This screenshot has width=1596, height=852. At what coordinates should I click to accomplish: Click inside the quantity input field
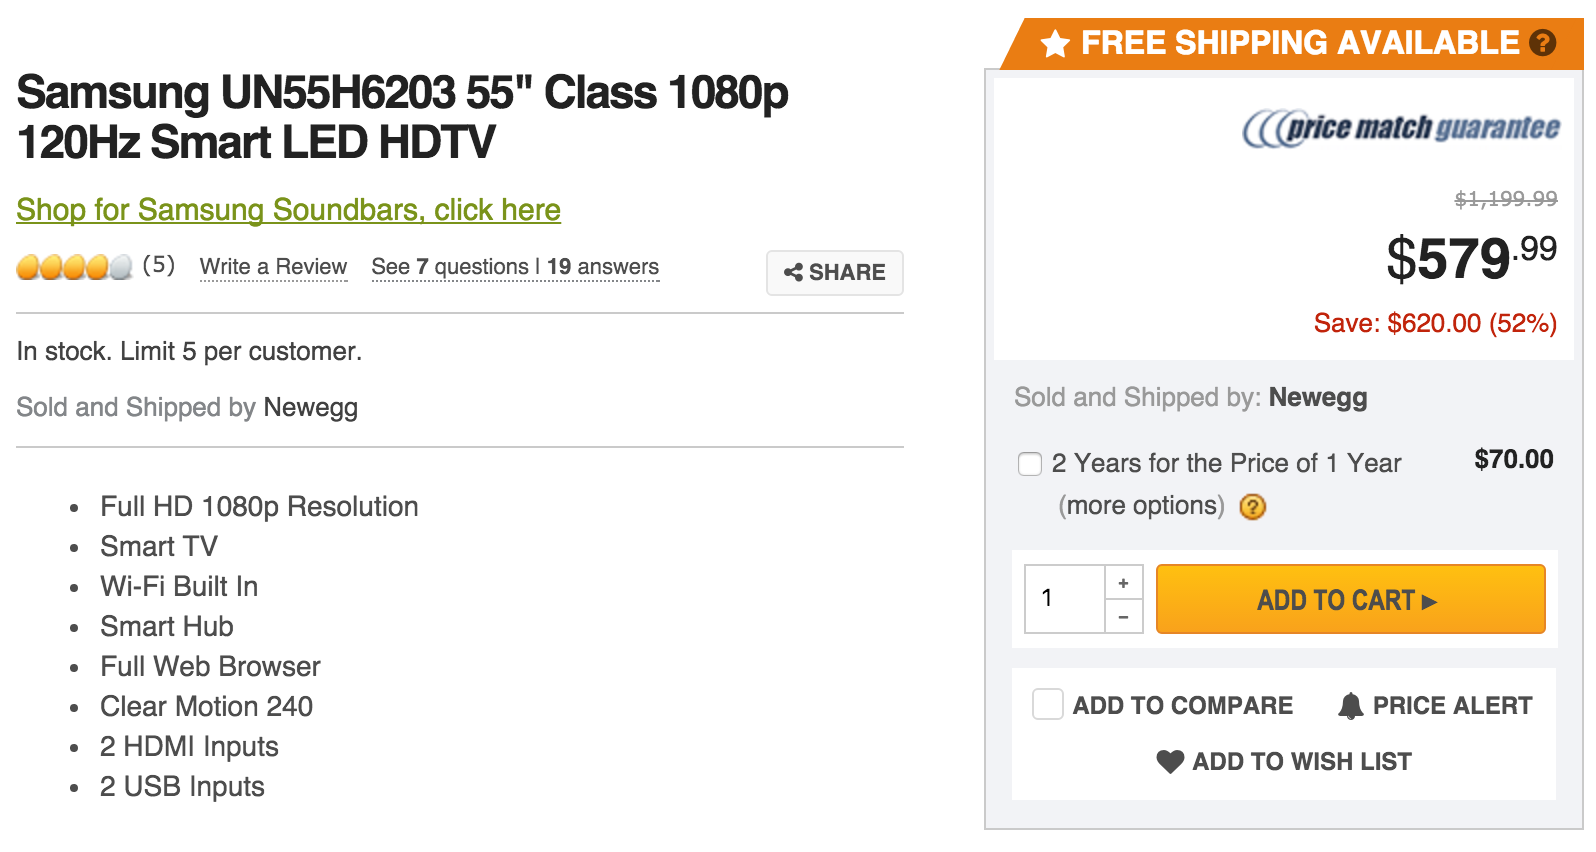[x=1063, y=598]
